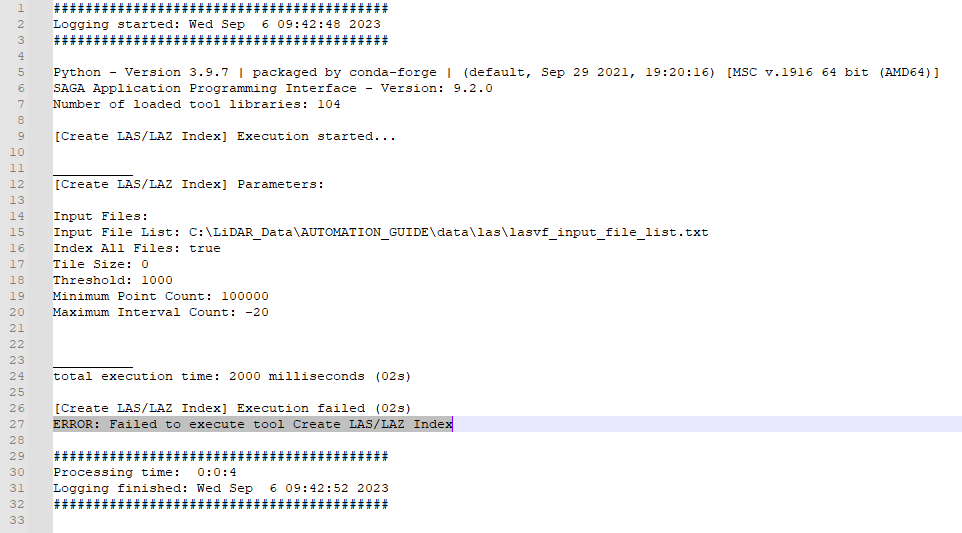Click the 'Execution failed (02s)' line
This screenshot has height=533, width=962.
232,408
